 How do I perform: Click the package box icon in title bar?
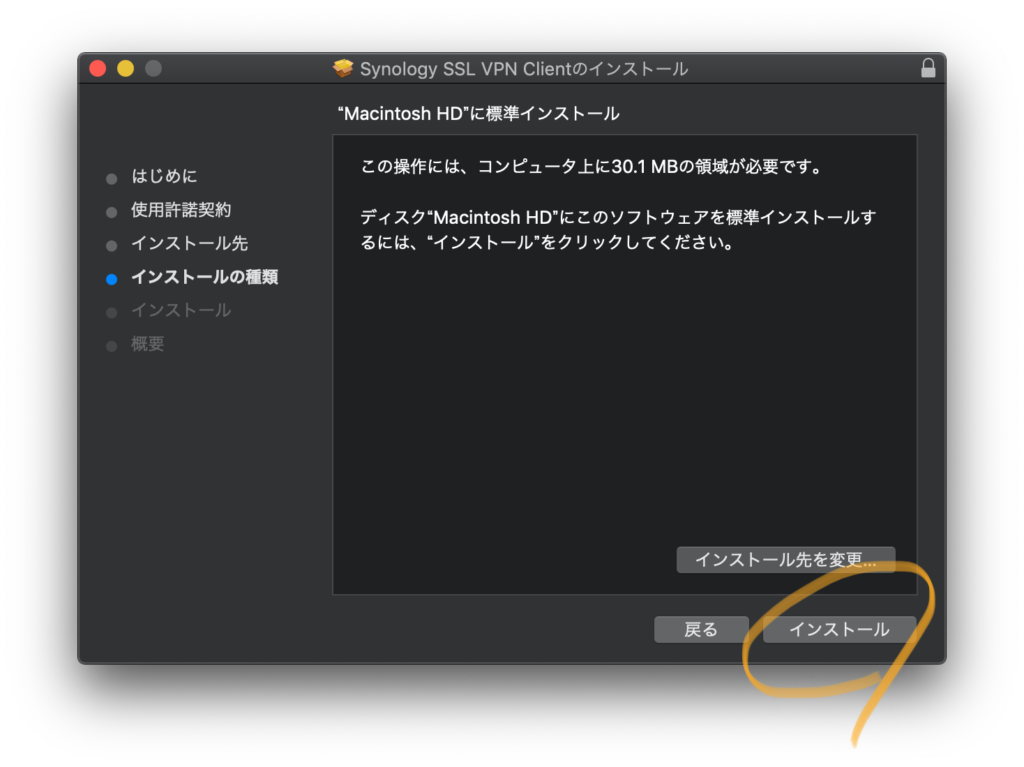pos(344,69)
